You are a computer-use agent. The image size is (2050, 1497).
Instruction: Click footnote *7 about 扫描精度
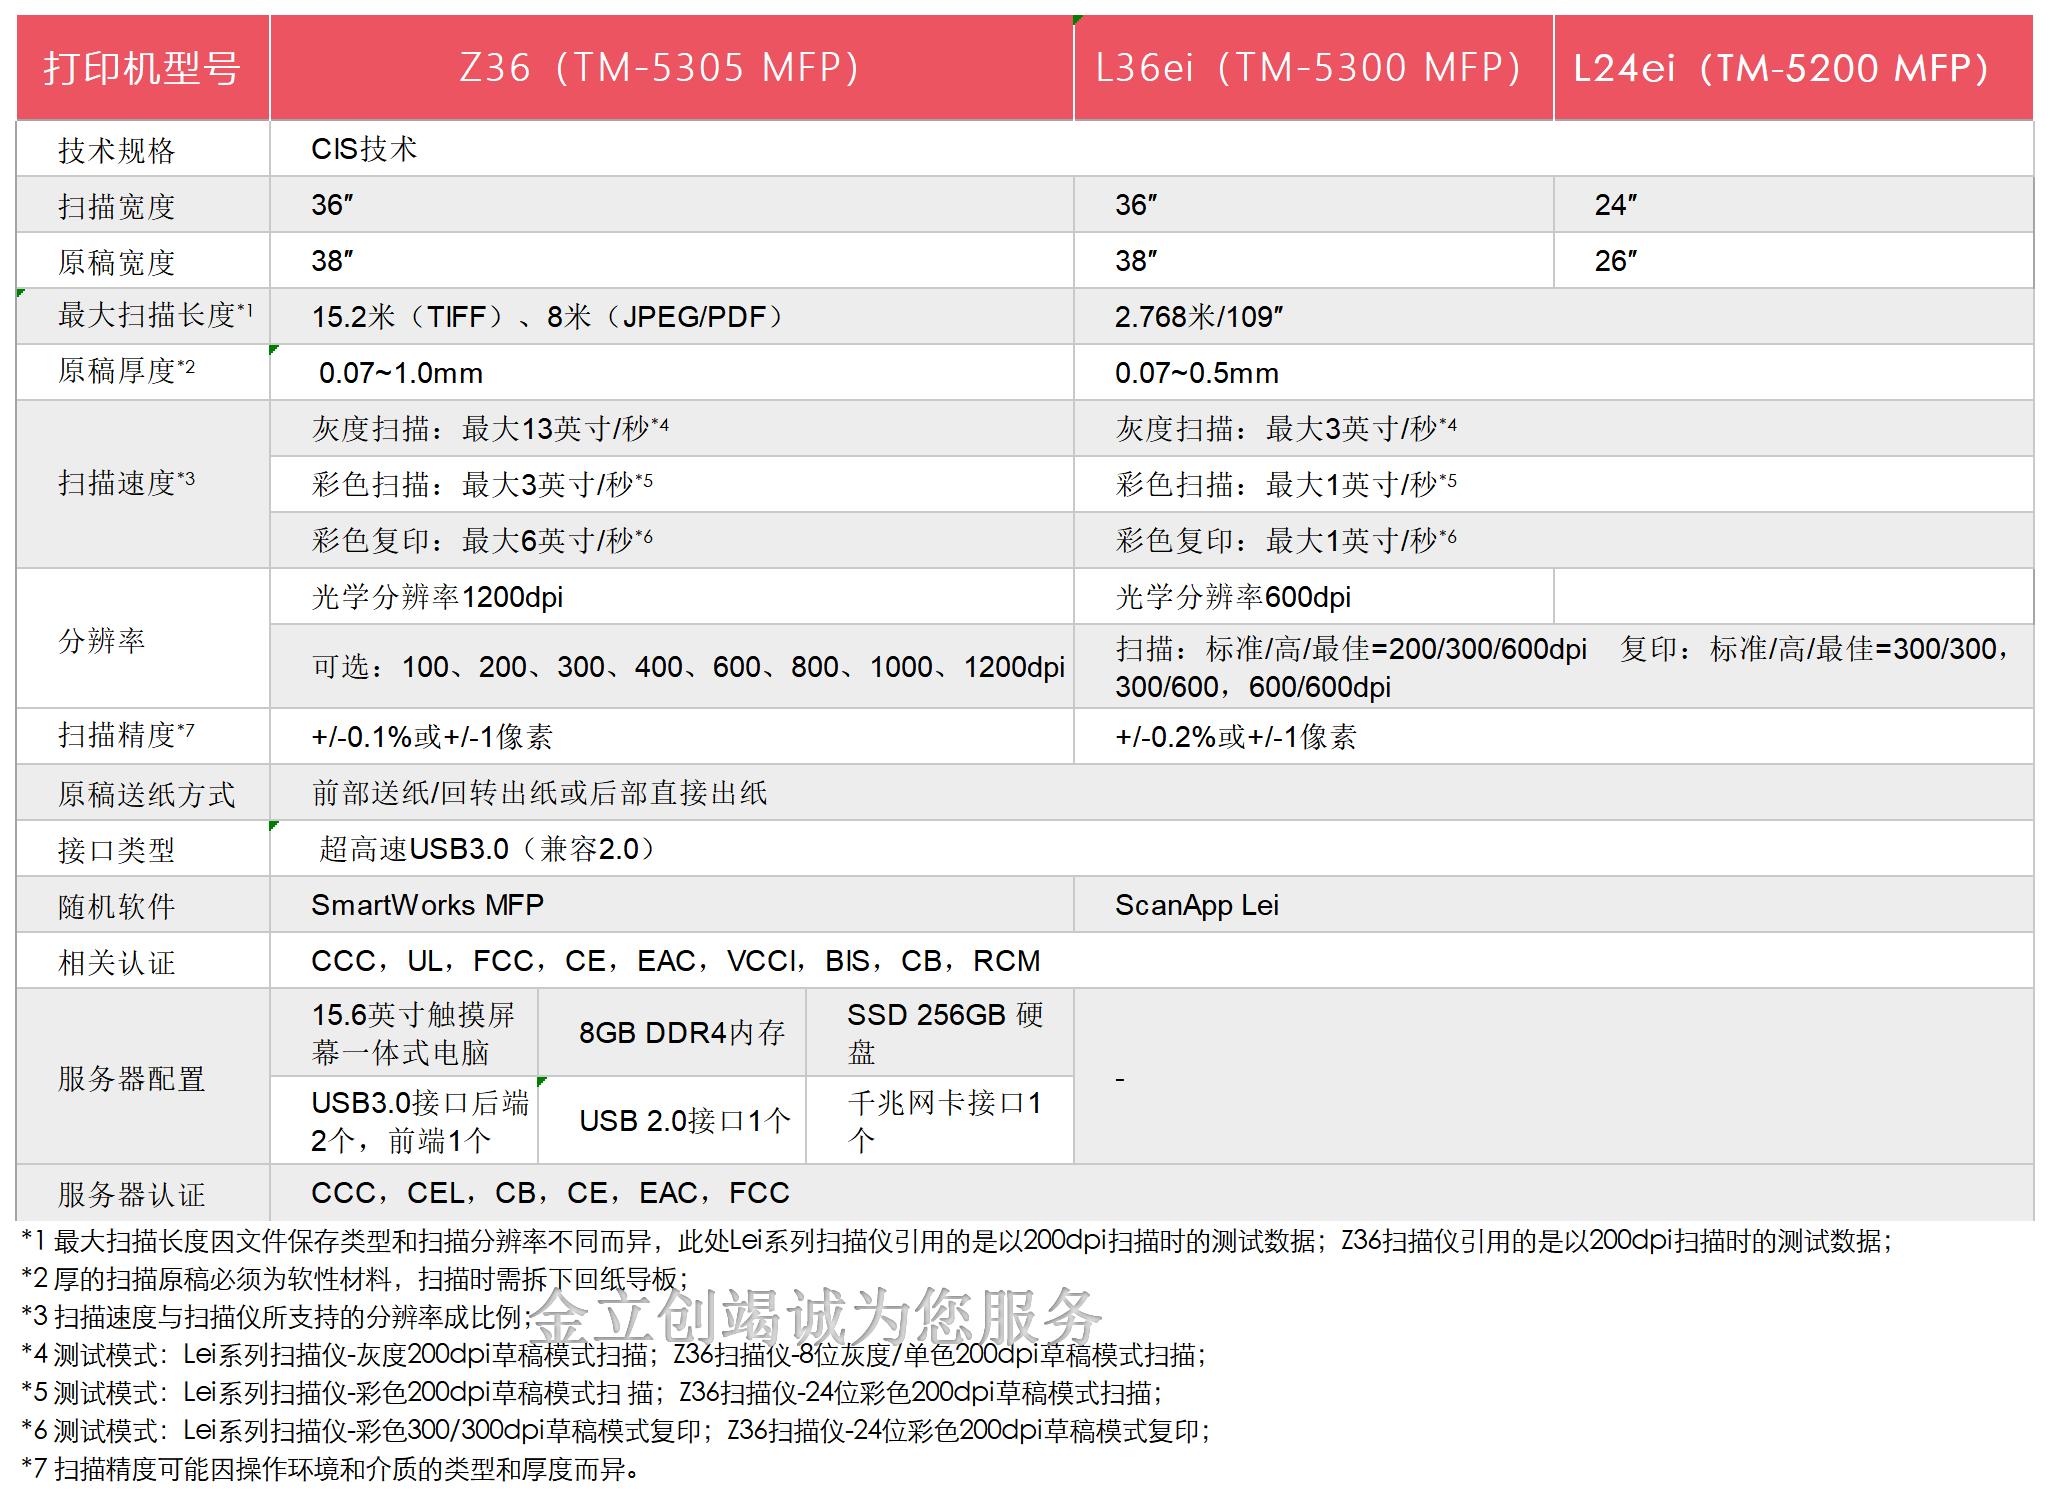332,1469
